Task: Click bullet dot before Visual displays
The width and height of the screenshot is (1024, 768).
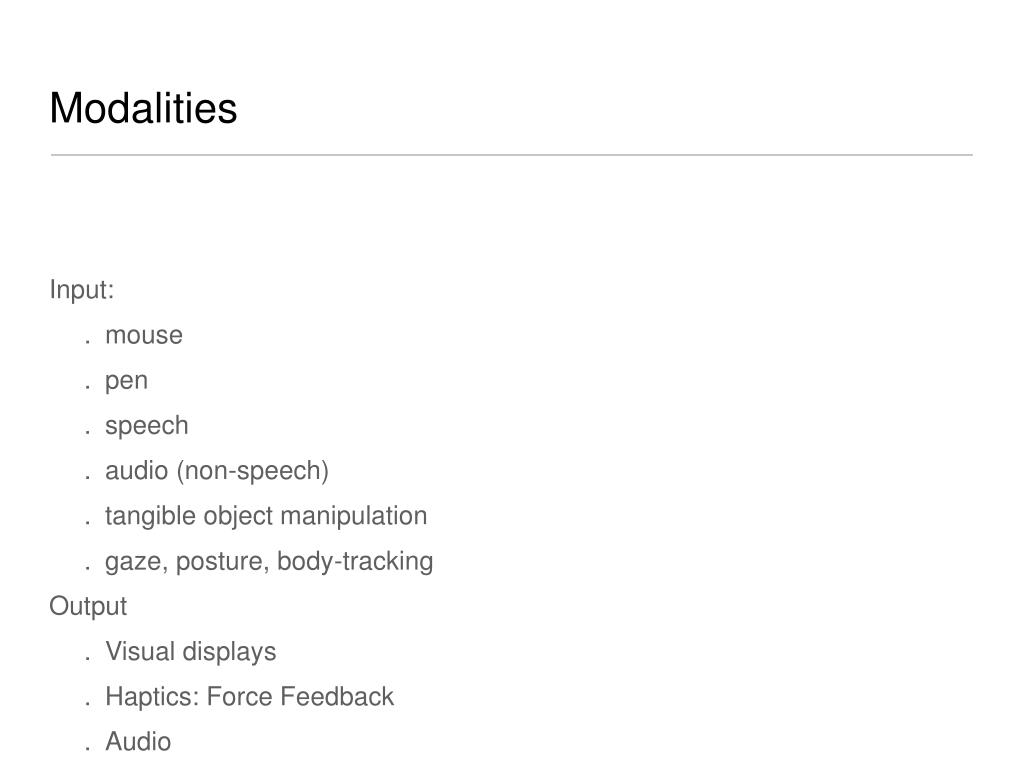Action: tap(87, 658)
